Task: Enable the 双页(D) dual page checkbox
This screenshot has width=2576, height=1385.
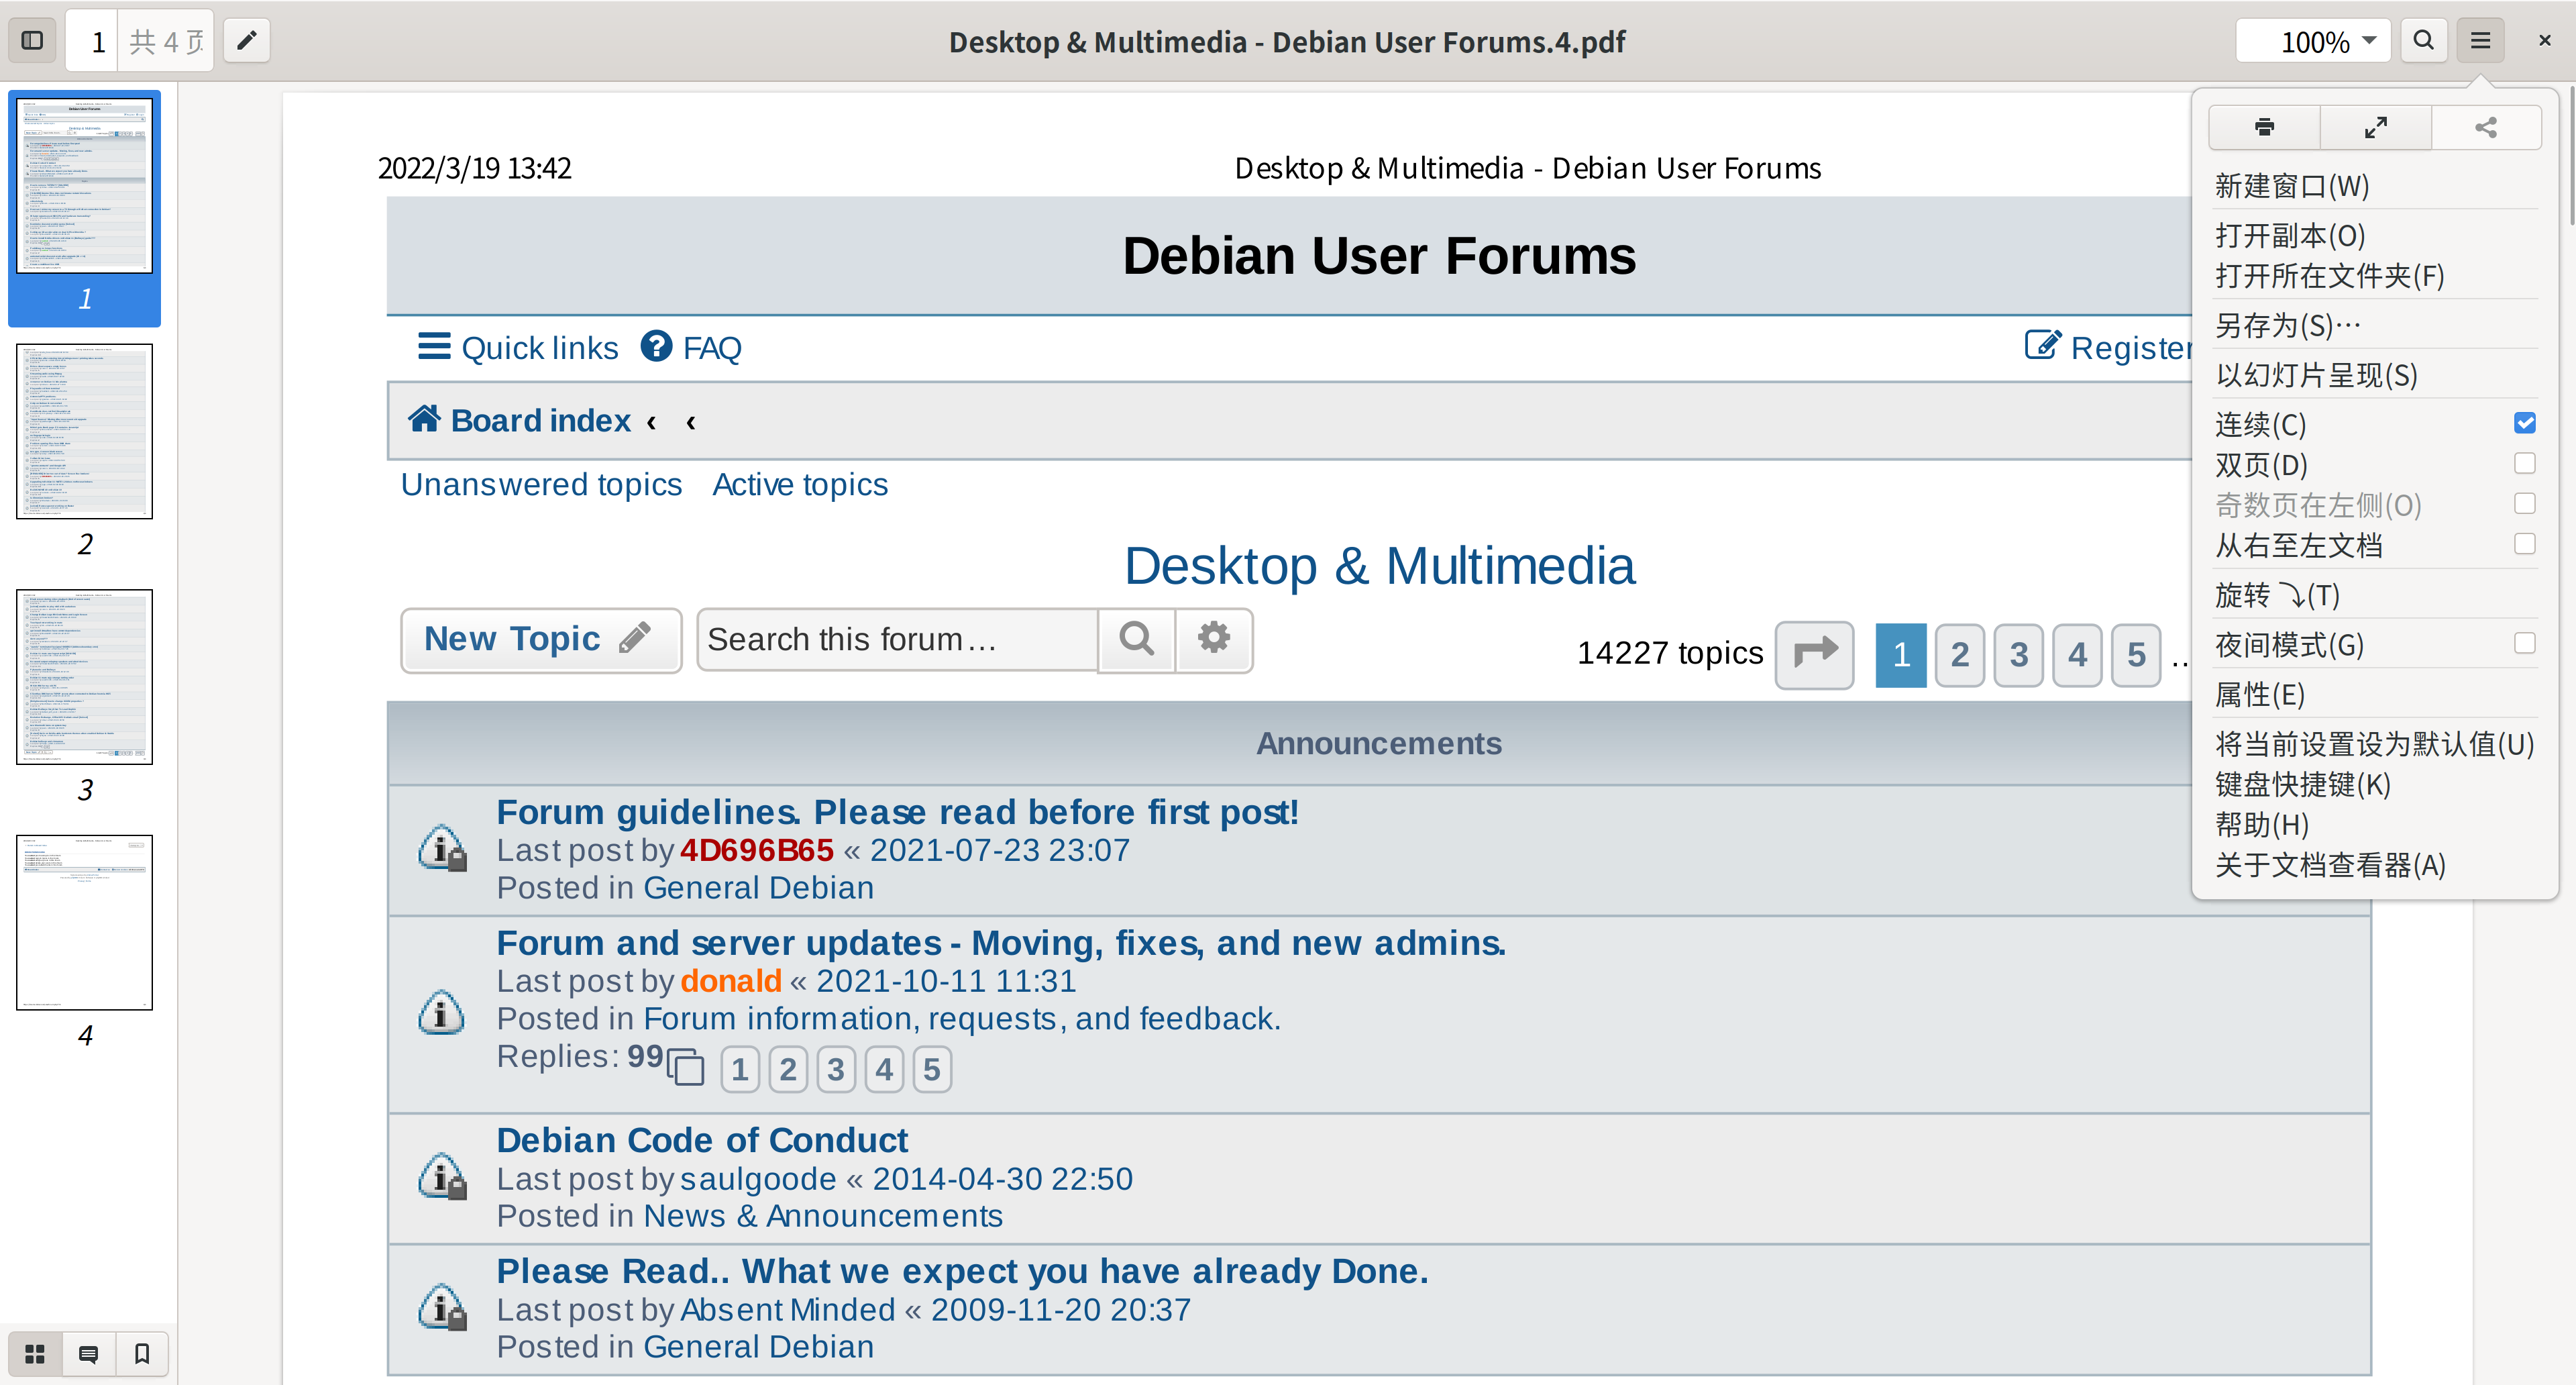Action: pyautogui.click(x=2524, y=463)
